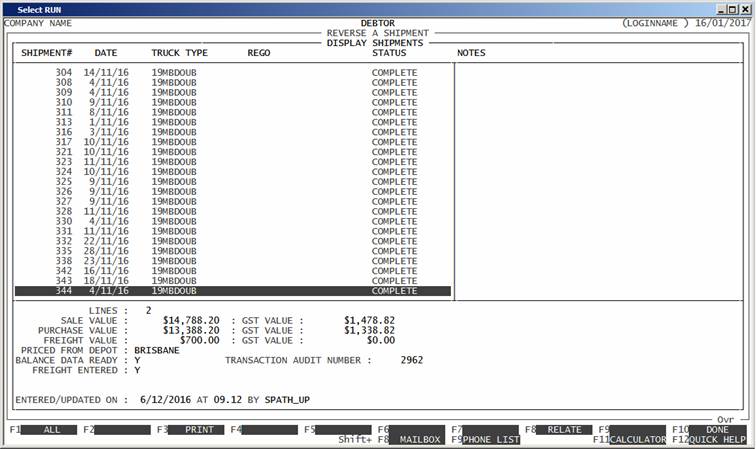The width and height of the screenshot is (756, 449).
Task: Click the Ovr status indicator
Action: pos(725,420)
